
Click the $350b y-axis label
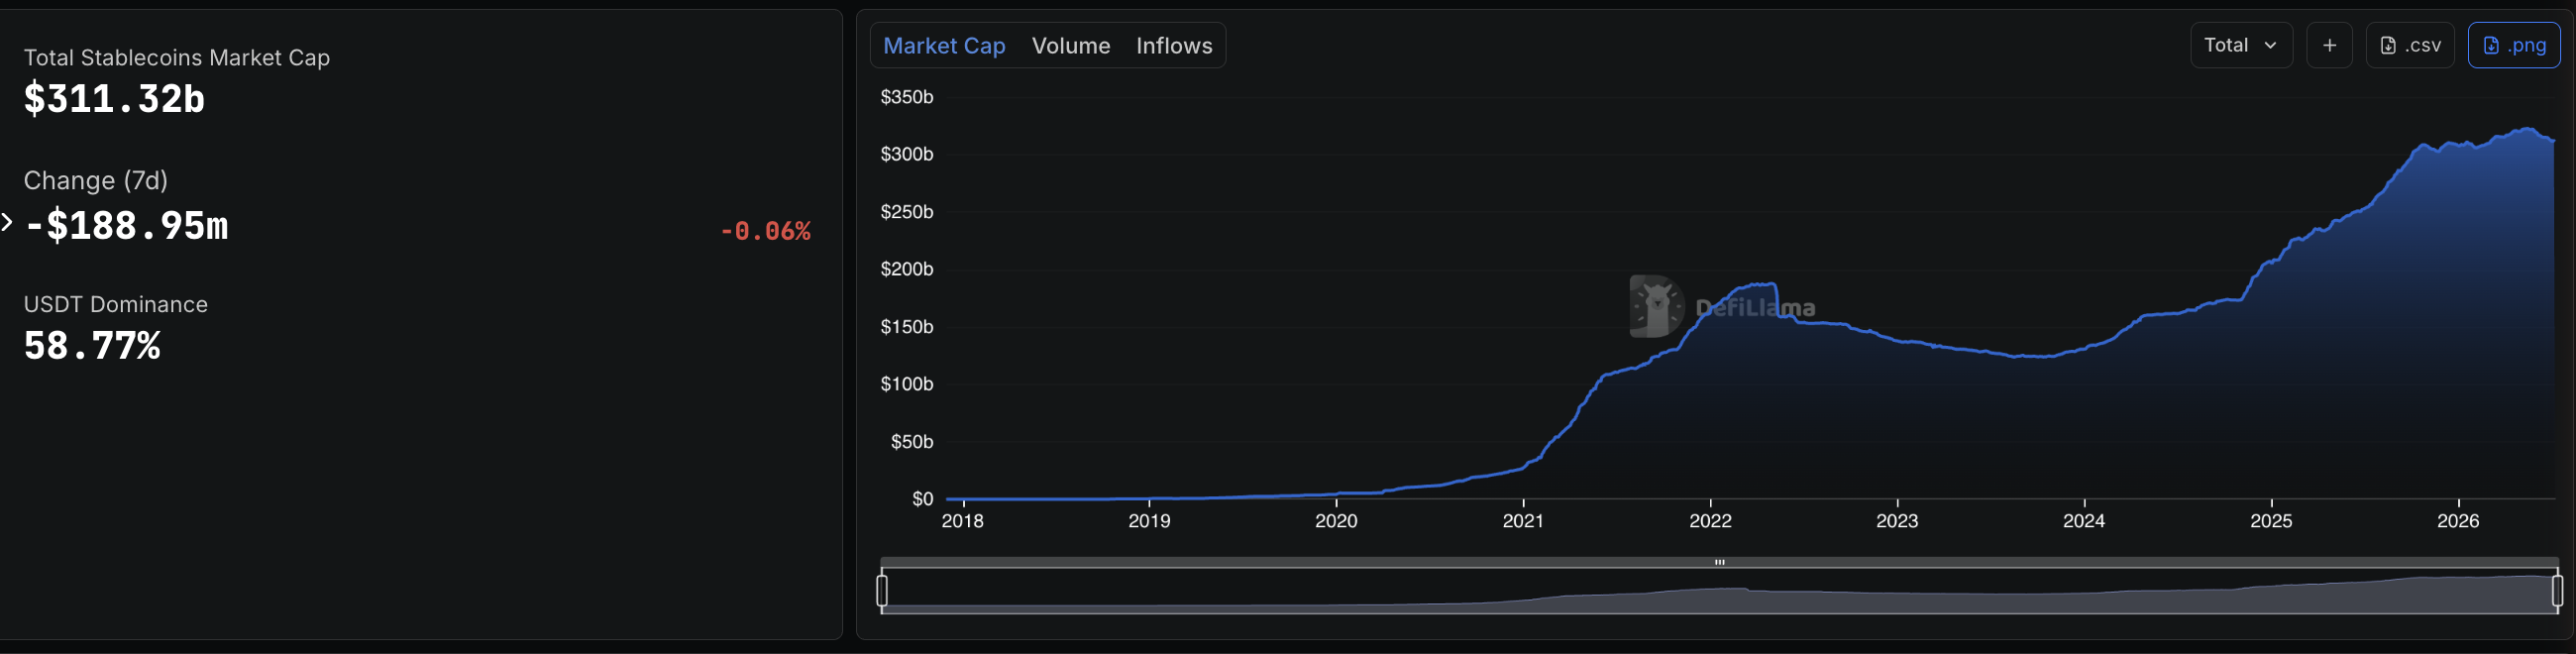click(907, 97)
